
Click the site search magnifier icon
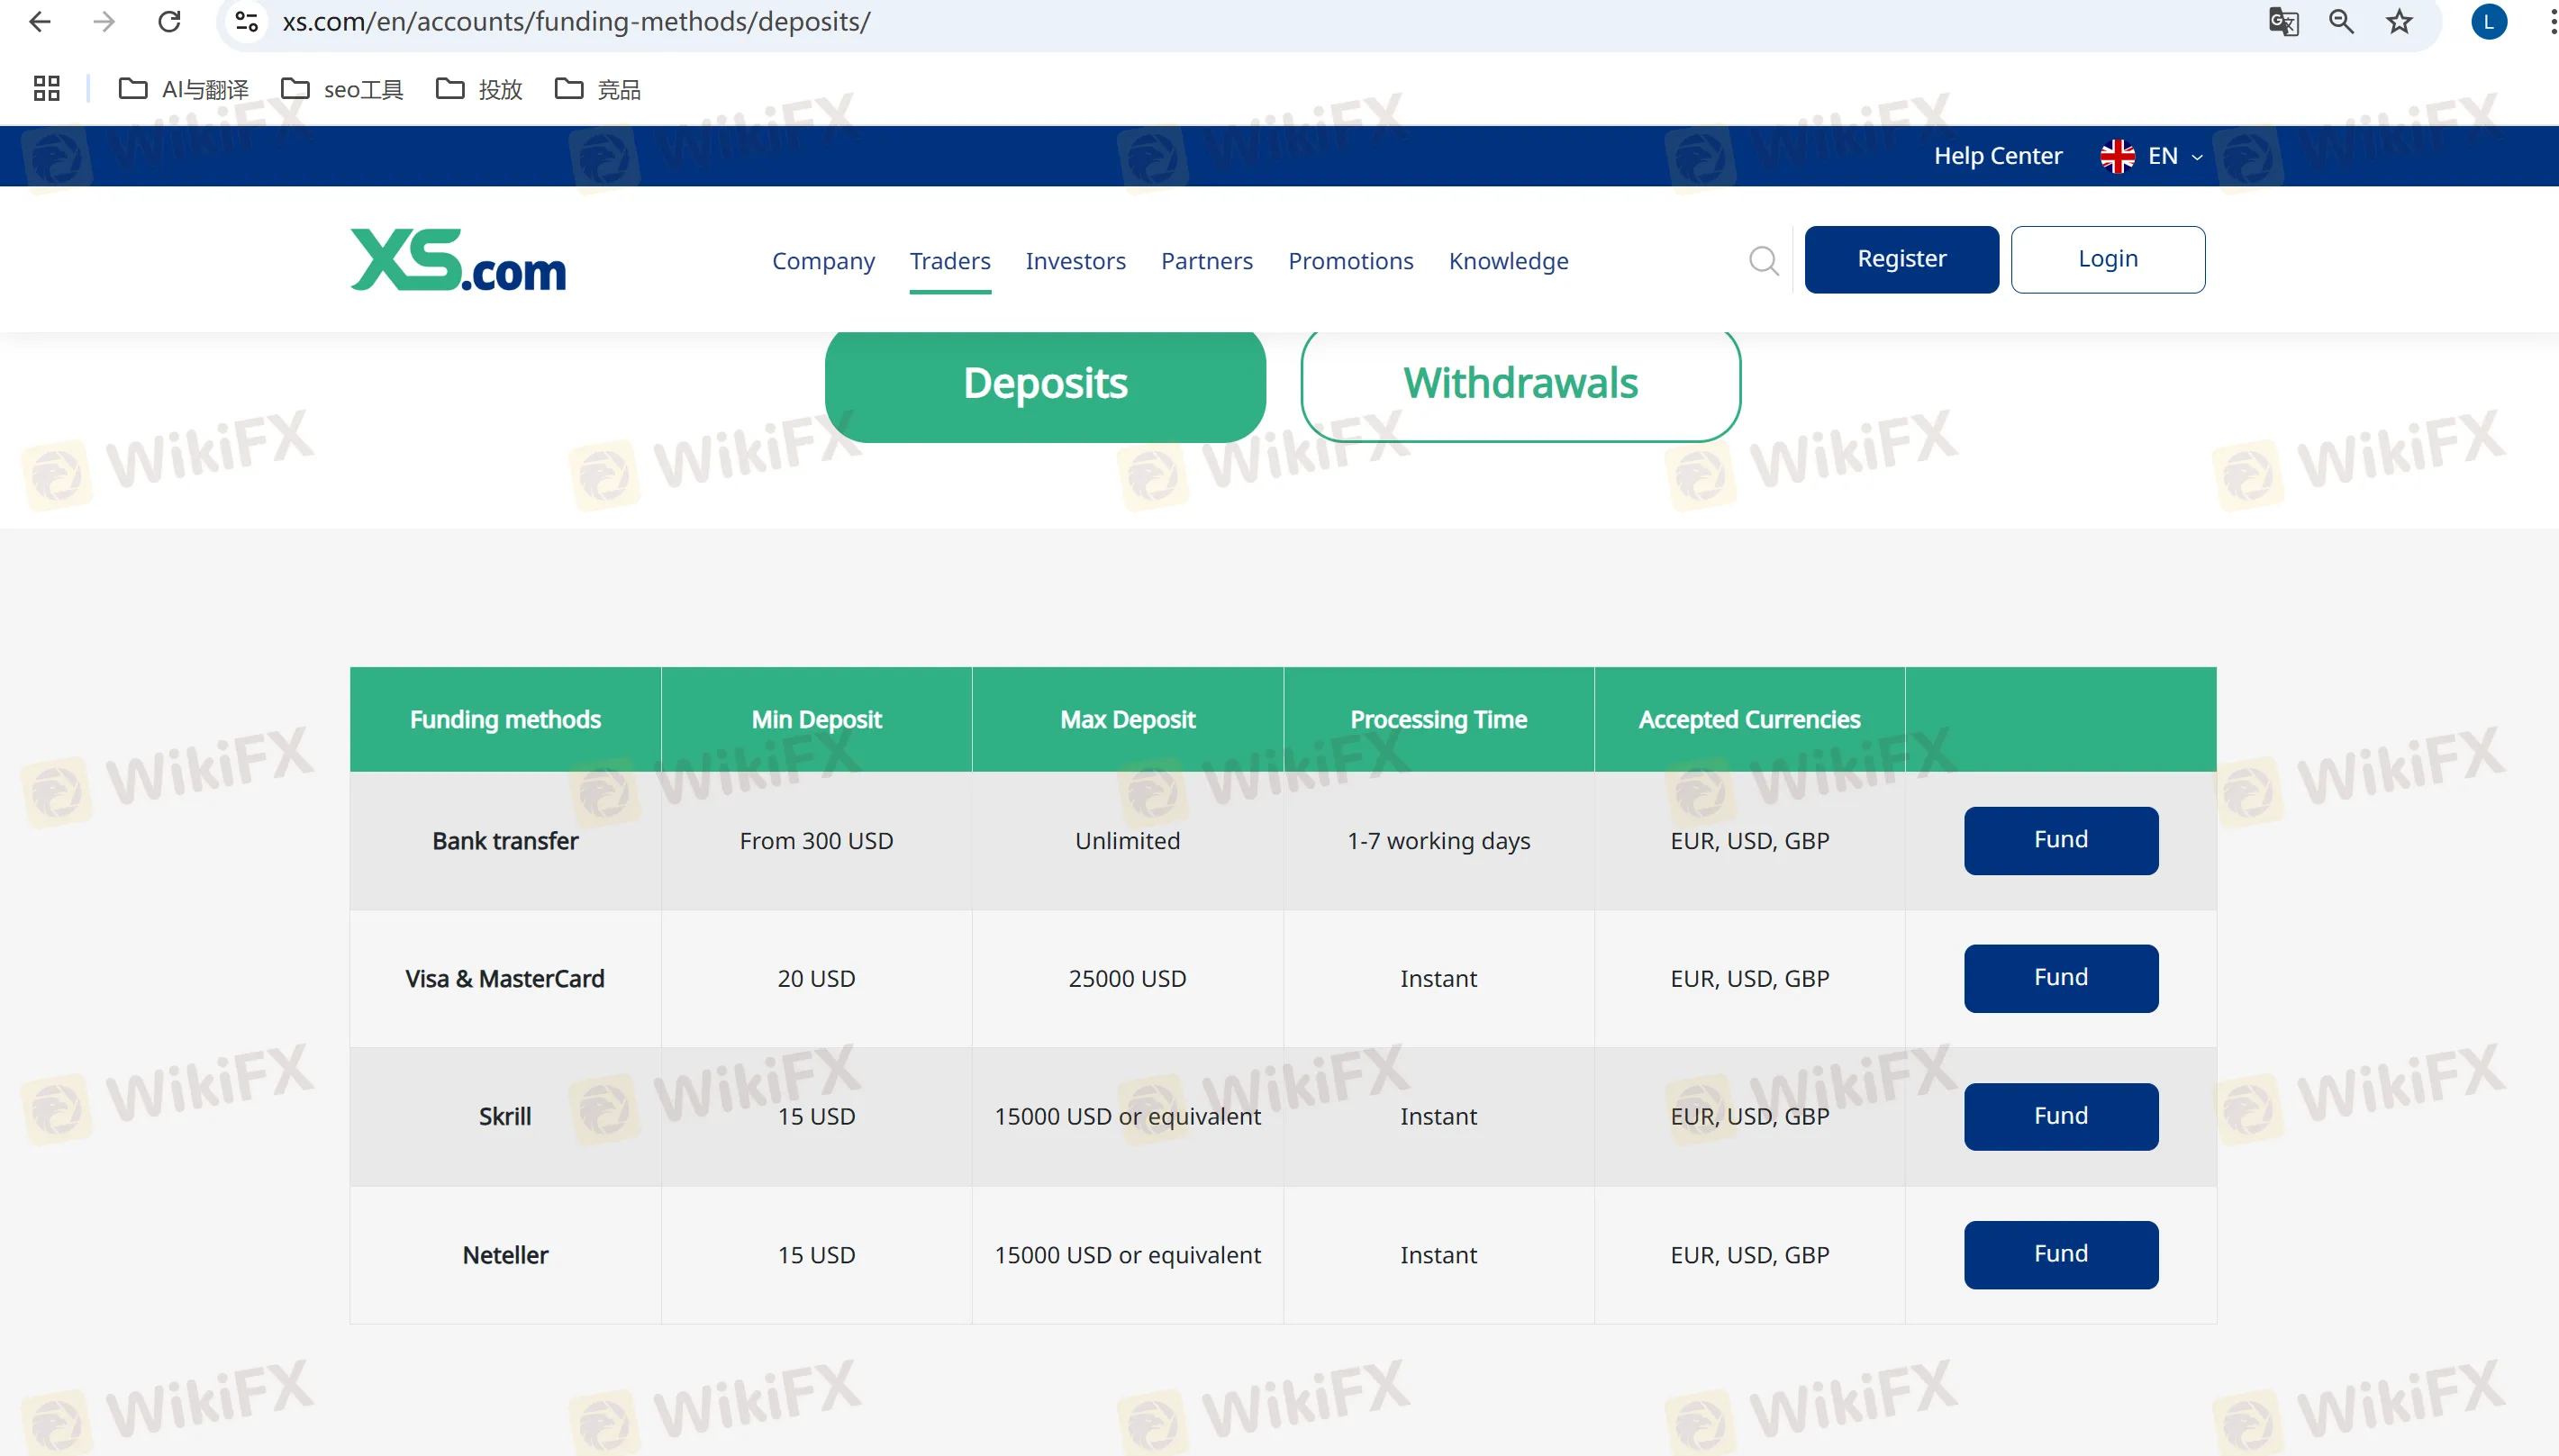point(1763,260)
